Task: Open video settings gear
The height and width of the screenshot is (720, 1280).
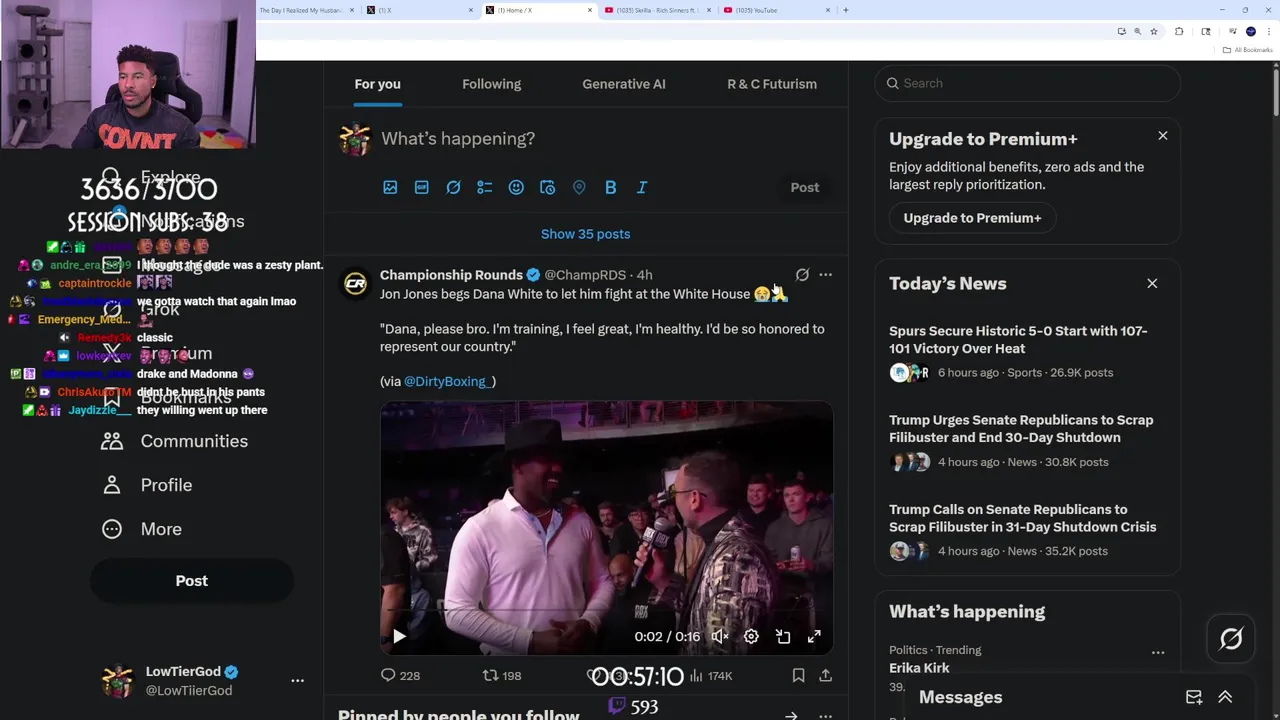Action: pos(751,636)
